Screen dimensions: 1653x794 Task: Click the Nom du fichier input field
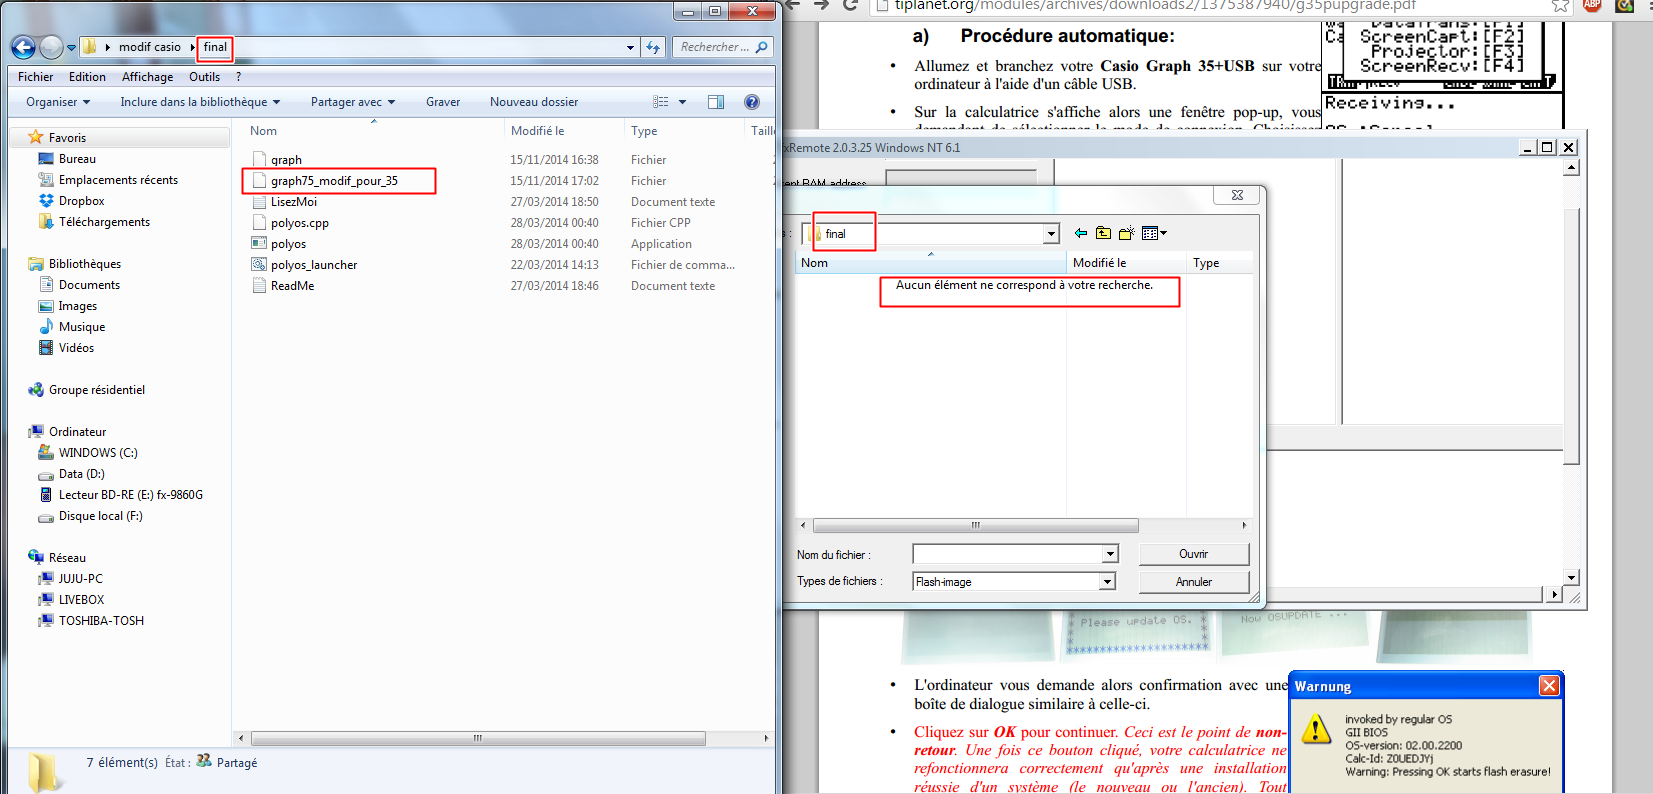(x=1007, y=554)
